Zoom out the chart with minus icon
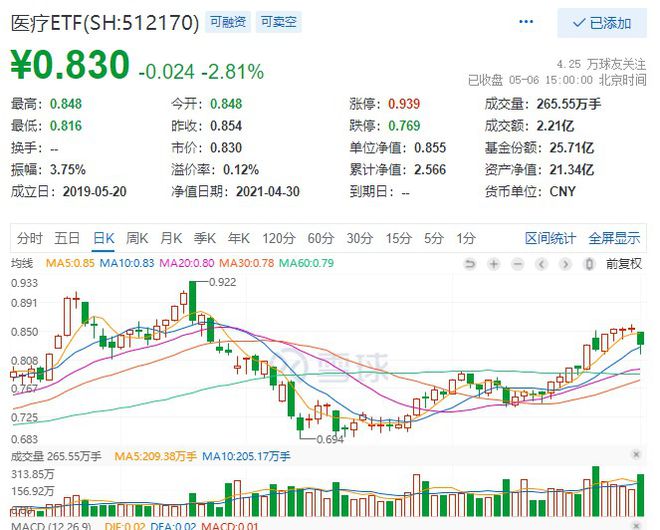 (518, 264)
